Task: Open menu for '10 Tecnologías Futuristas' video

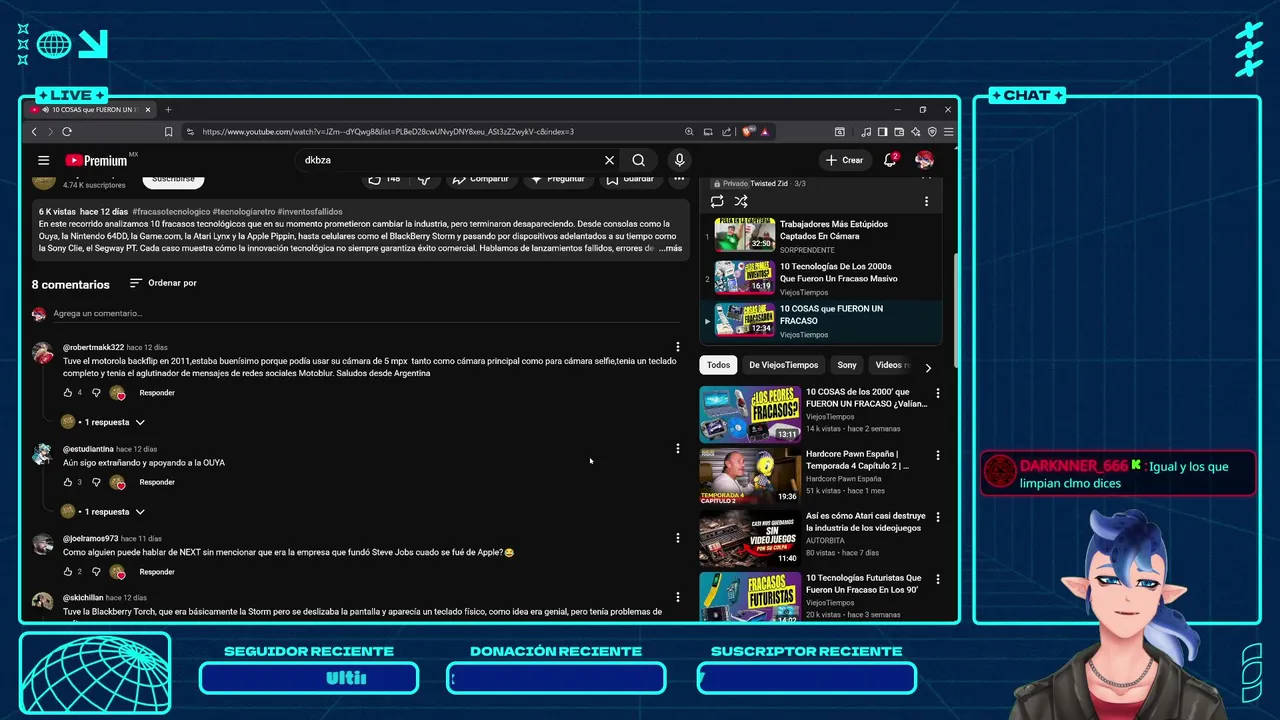Action: coord(937,579)
